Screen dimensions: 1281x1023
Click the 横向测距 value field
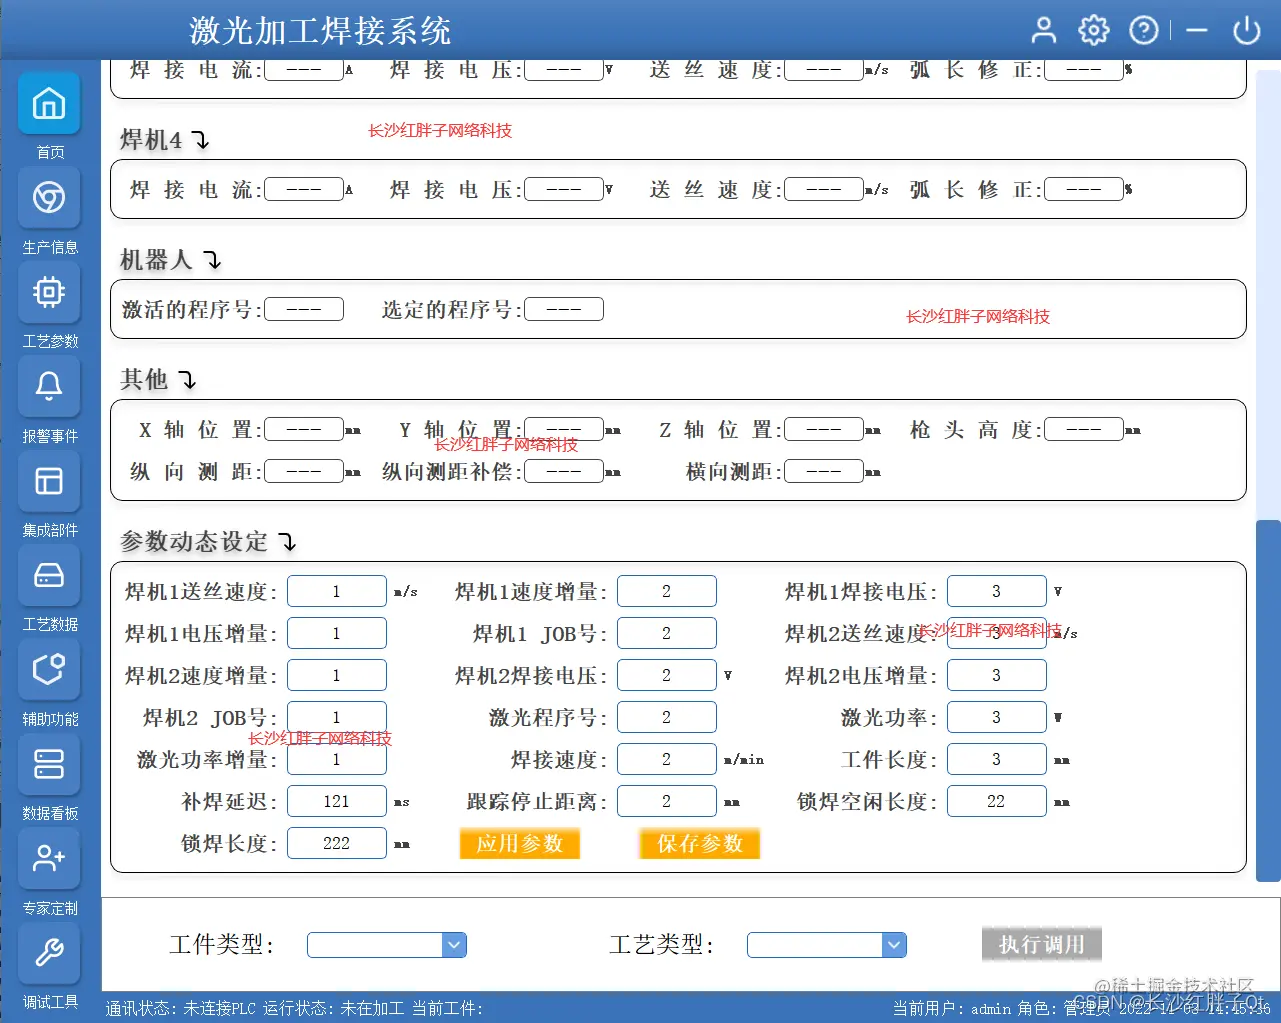[824, 471]
